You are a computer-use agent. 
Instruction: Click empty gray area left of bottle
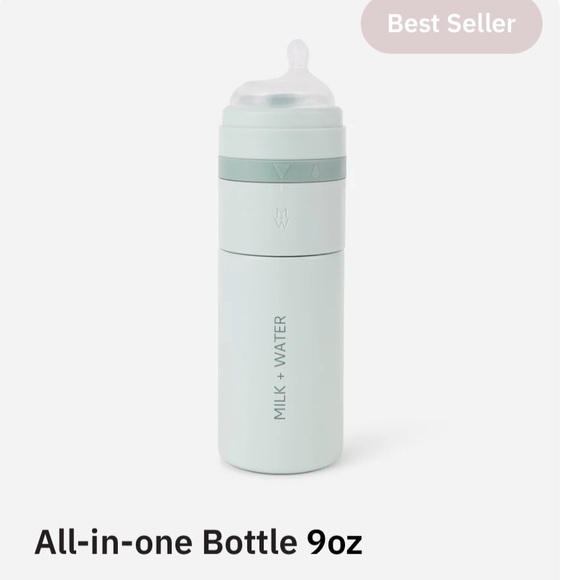(107, 259)
